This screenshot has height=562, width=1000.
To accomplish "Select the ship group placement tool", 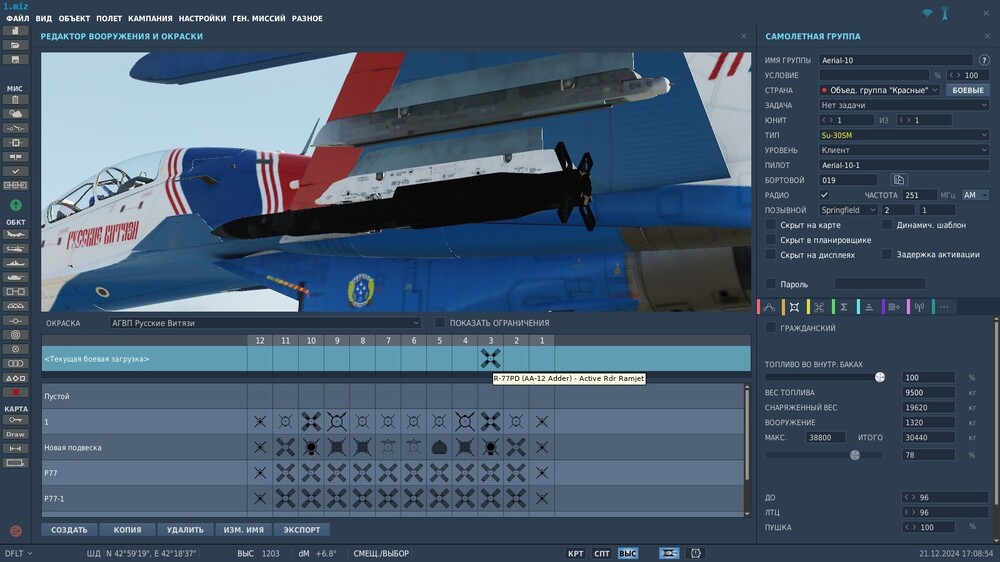I will click(x=15, y=263).
